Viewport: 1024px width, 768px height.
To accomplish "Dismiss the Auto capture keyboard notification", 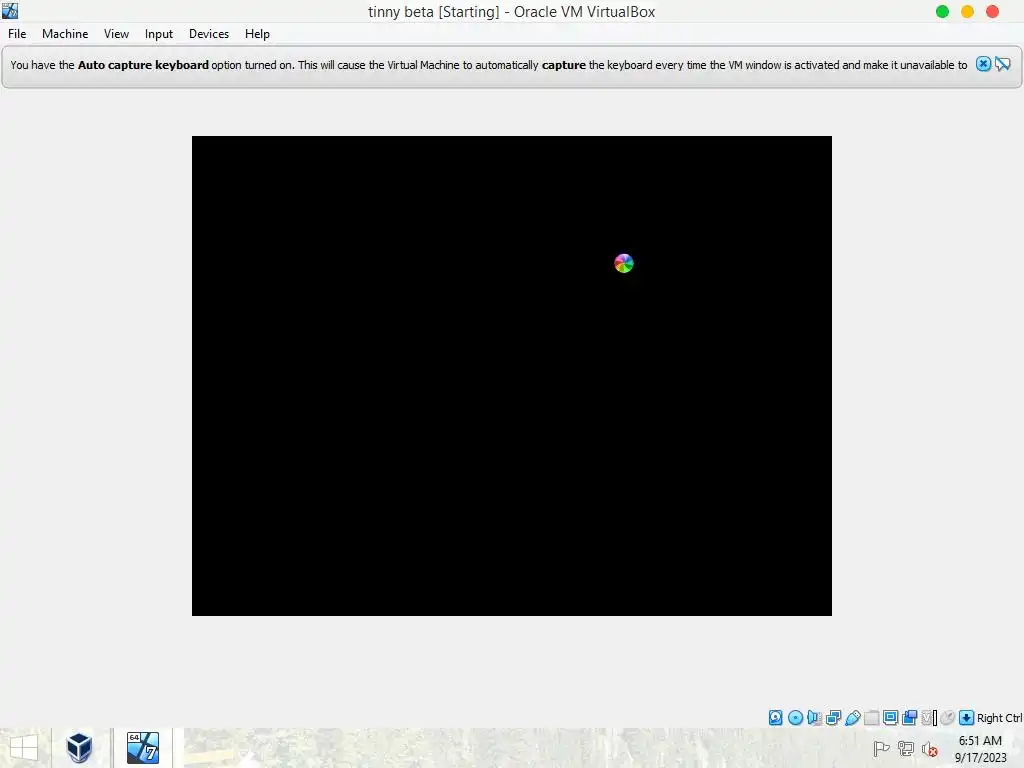I will 983,64.
